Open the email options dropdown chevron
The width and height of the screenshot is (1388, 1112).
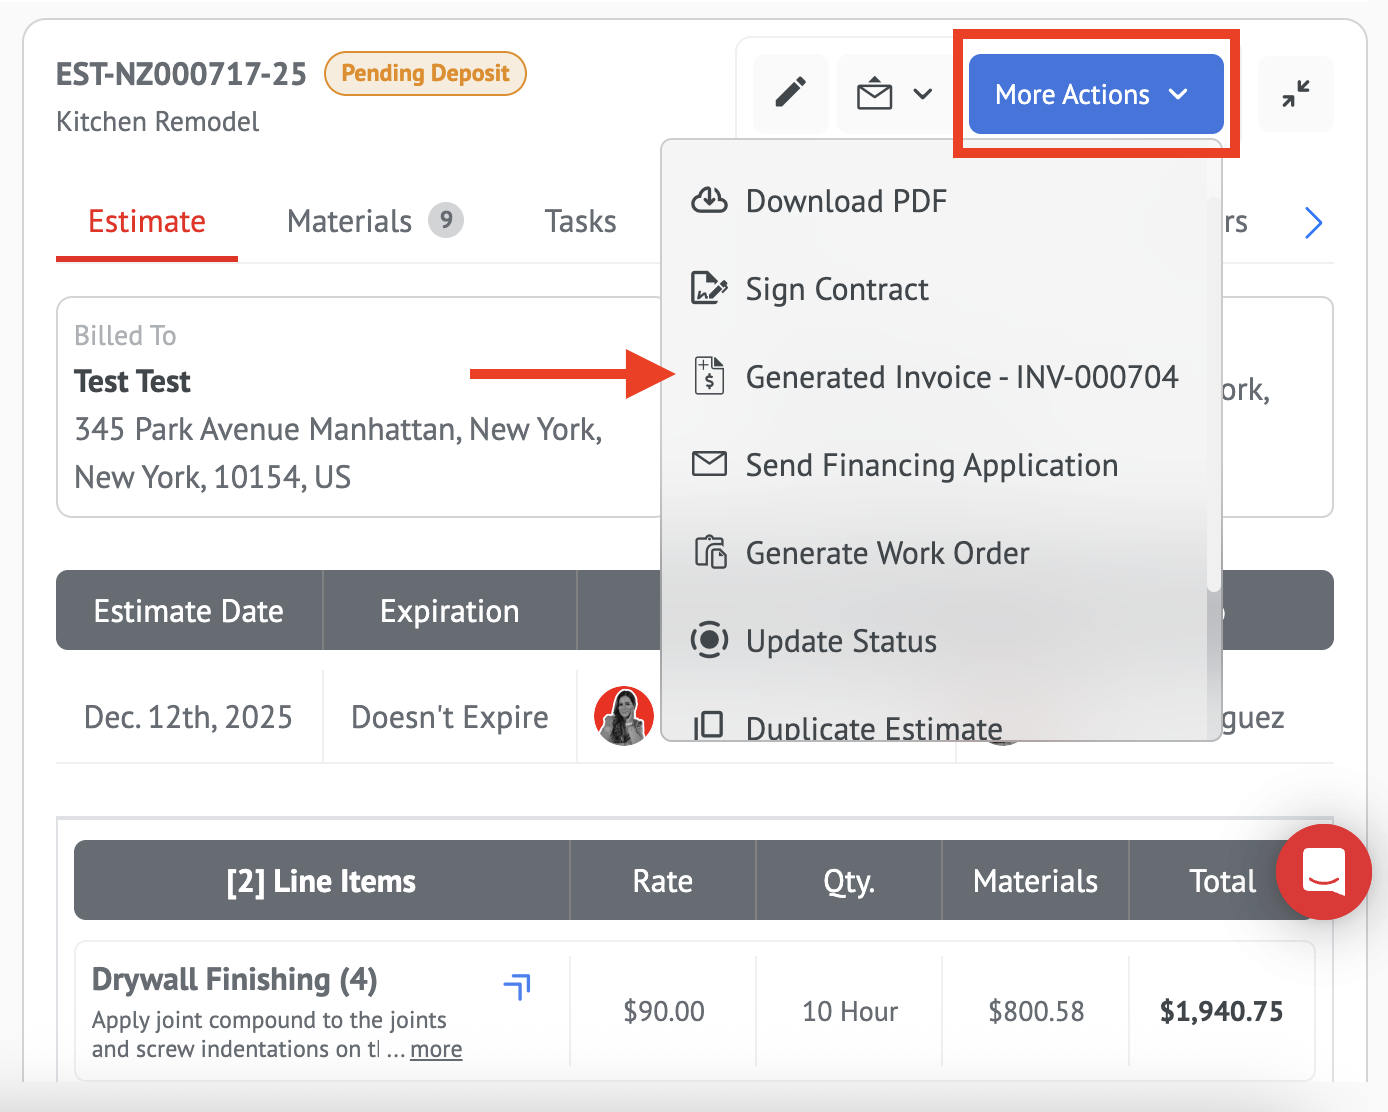(x=923, y=94)
